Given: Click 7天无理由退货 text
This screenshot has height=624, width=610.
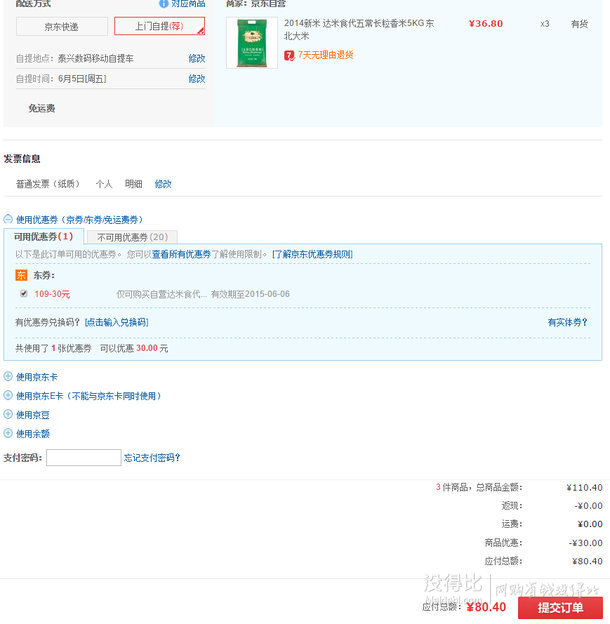Looking at the screenshot, I should [326, 55].
